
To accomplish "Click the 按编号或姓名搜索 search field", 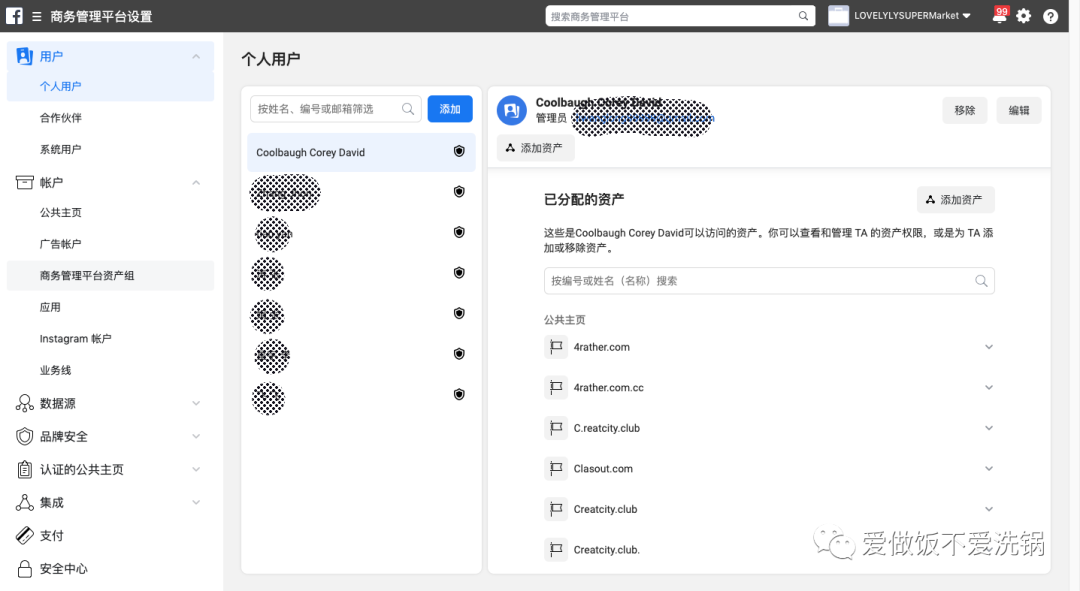I will [768, 281].
